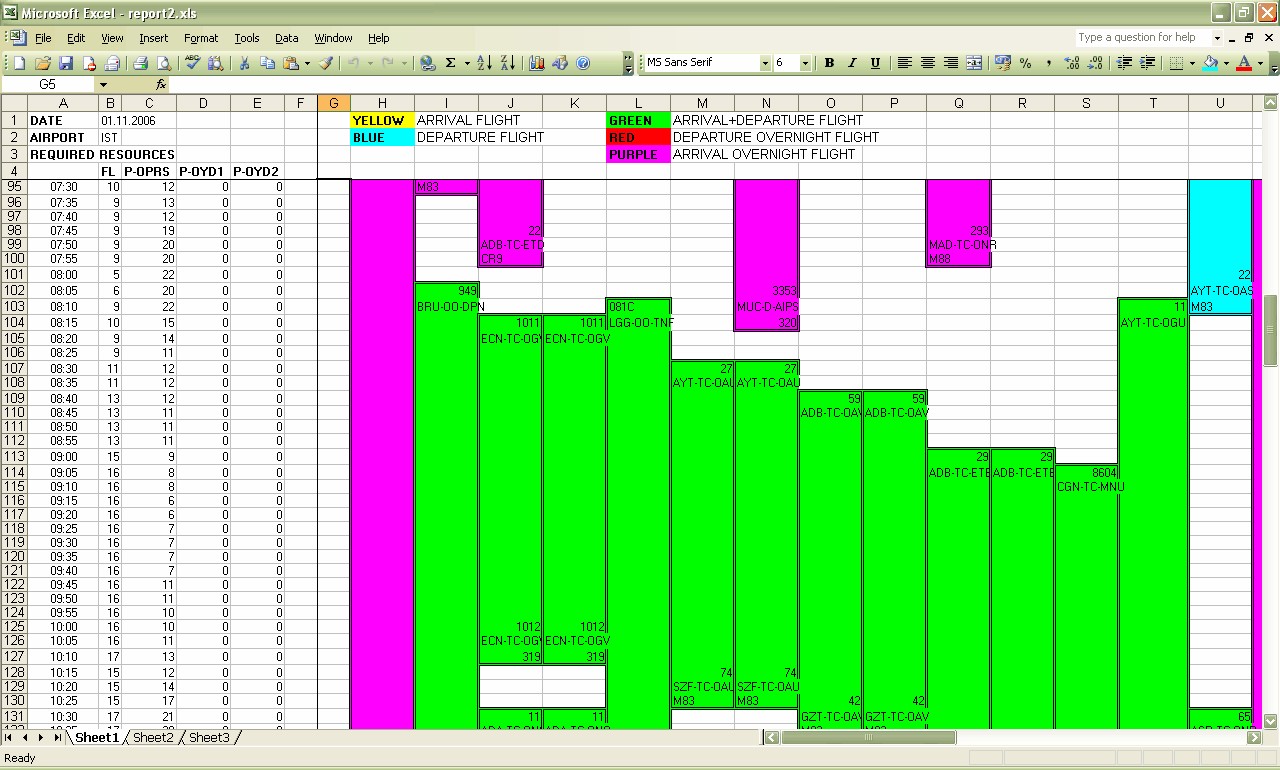The width and height of the screenshot is (1280, 770).
Task: Apply the Comma style format
Action: tap(1049, 63)
